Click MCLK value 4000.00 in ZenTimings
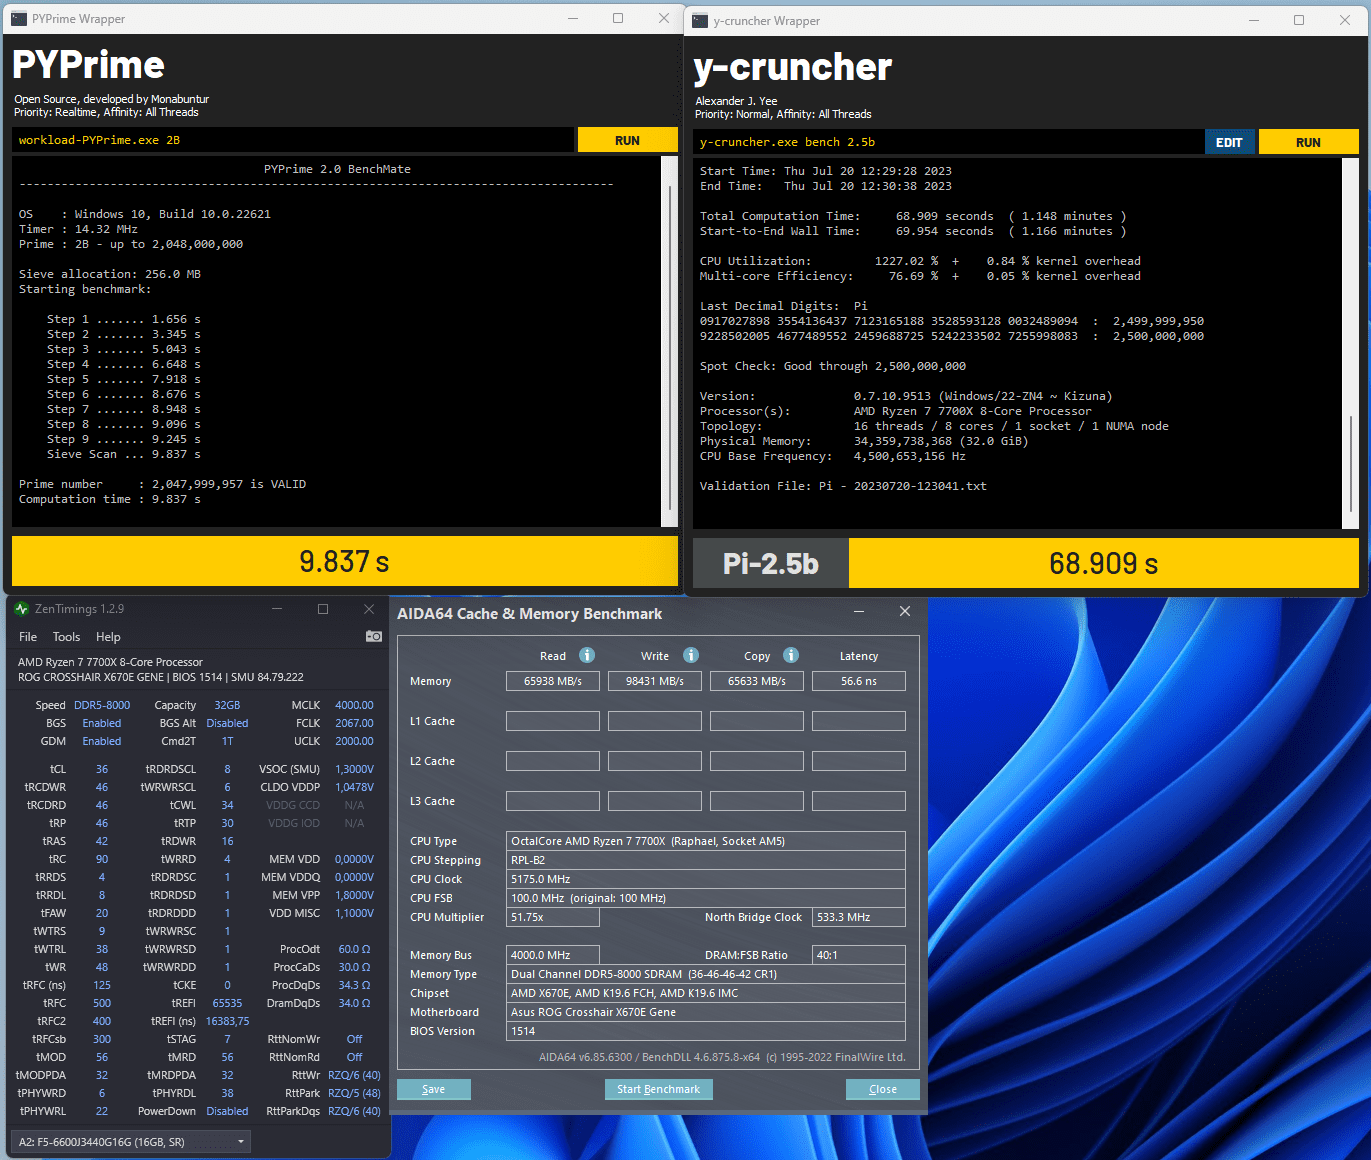Viewport: 1371px width, 1160px height. coord(354,705)
